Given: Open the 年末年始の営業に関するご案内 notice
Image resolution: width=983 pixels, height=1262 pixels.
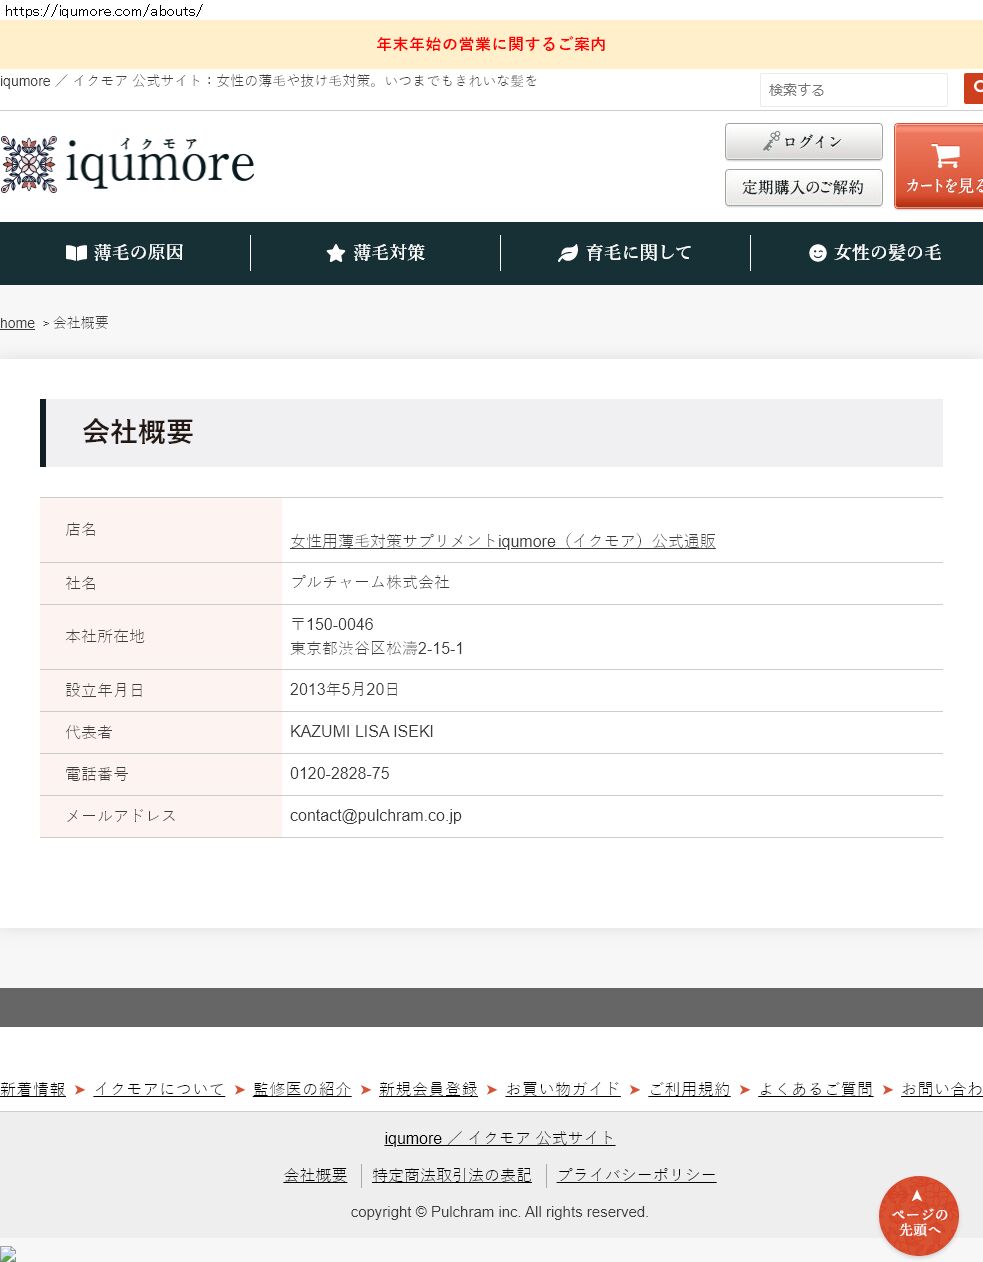Looking at the screenshot, I should pos(491,44).
